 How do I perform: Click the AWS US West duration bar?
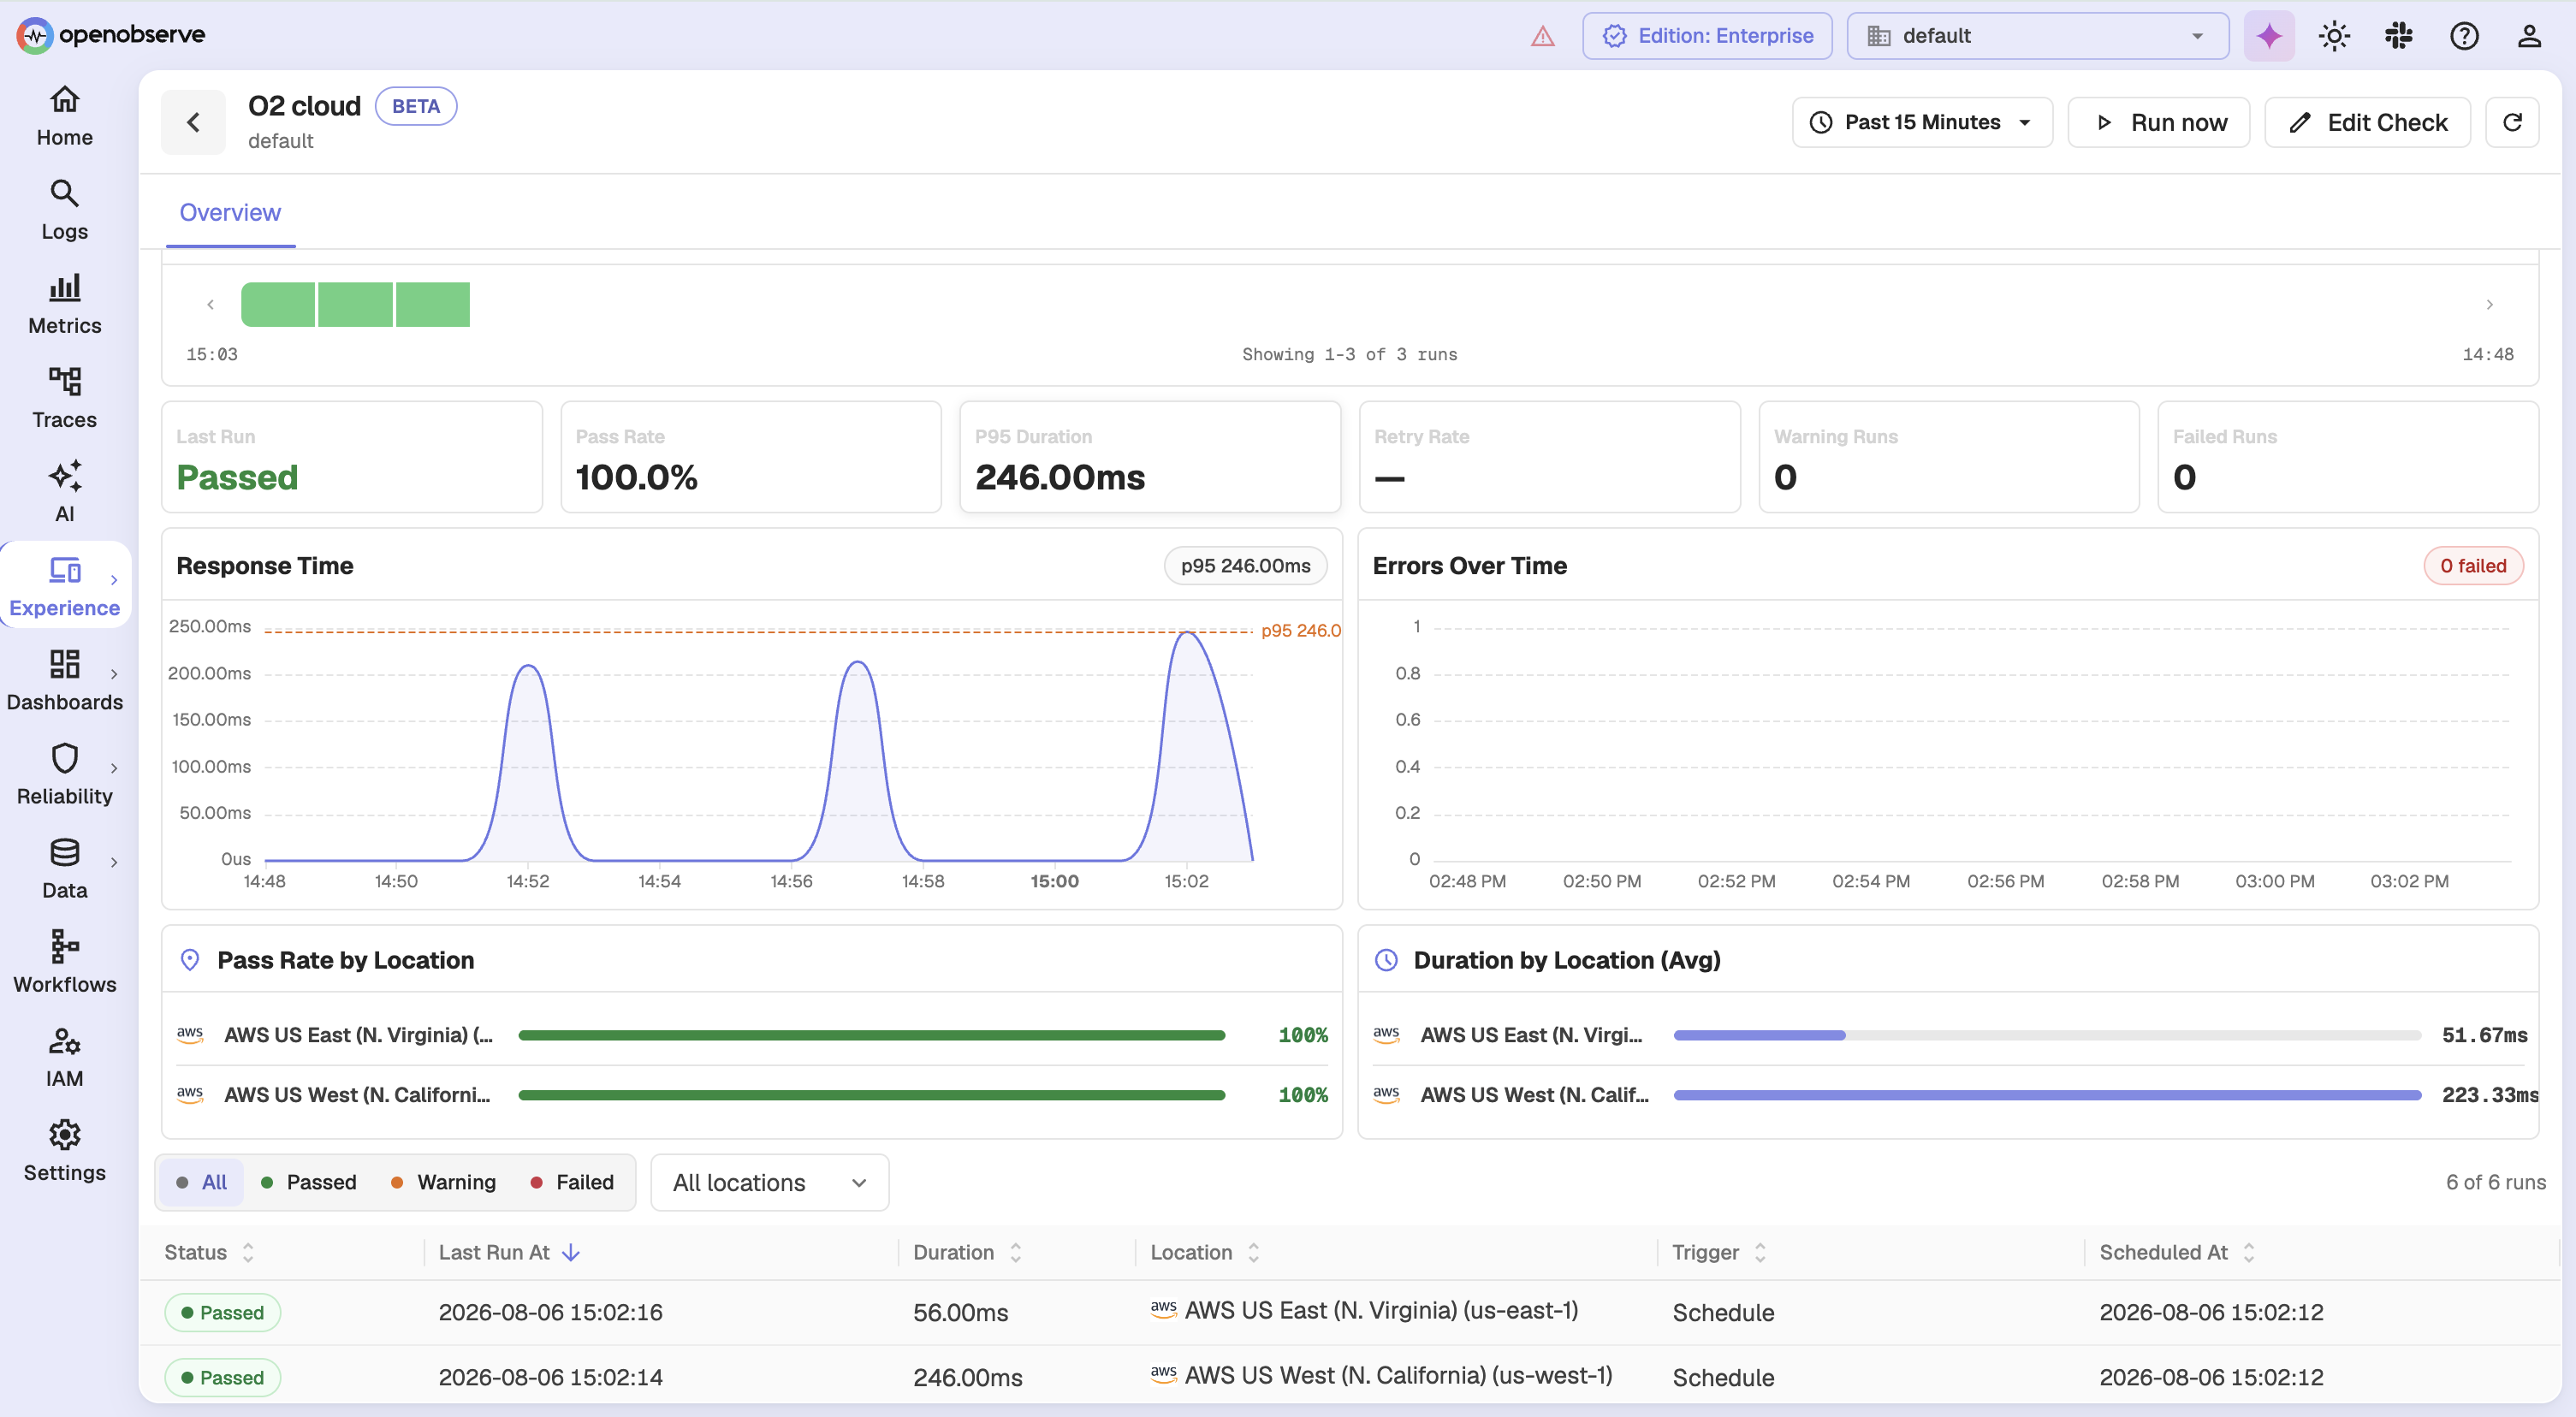click(2047, 1095)
